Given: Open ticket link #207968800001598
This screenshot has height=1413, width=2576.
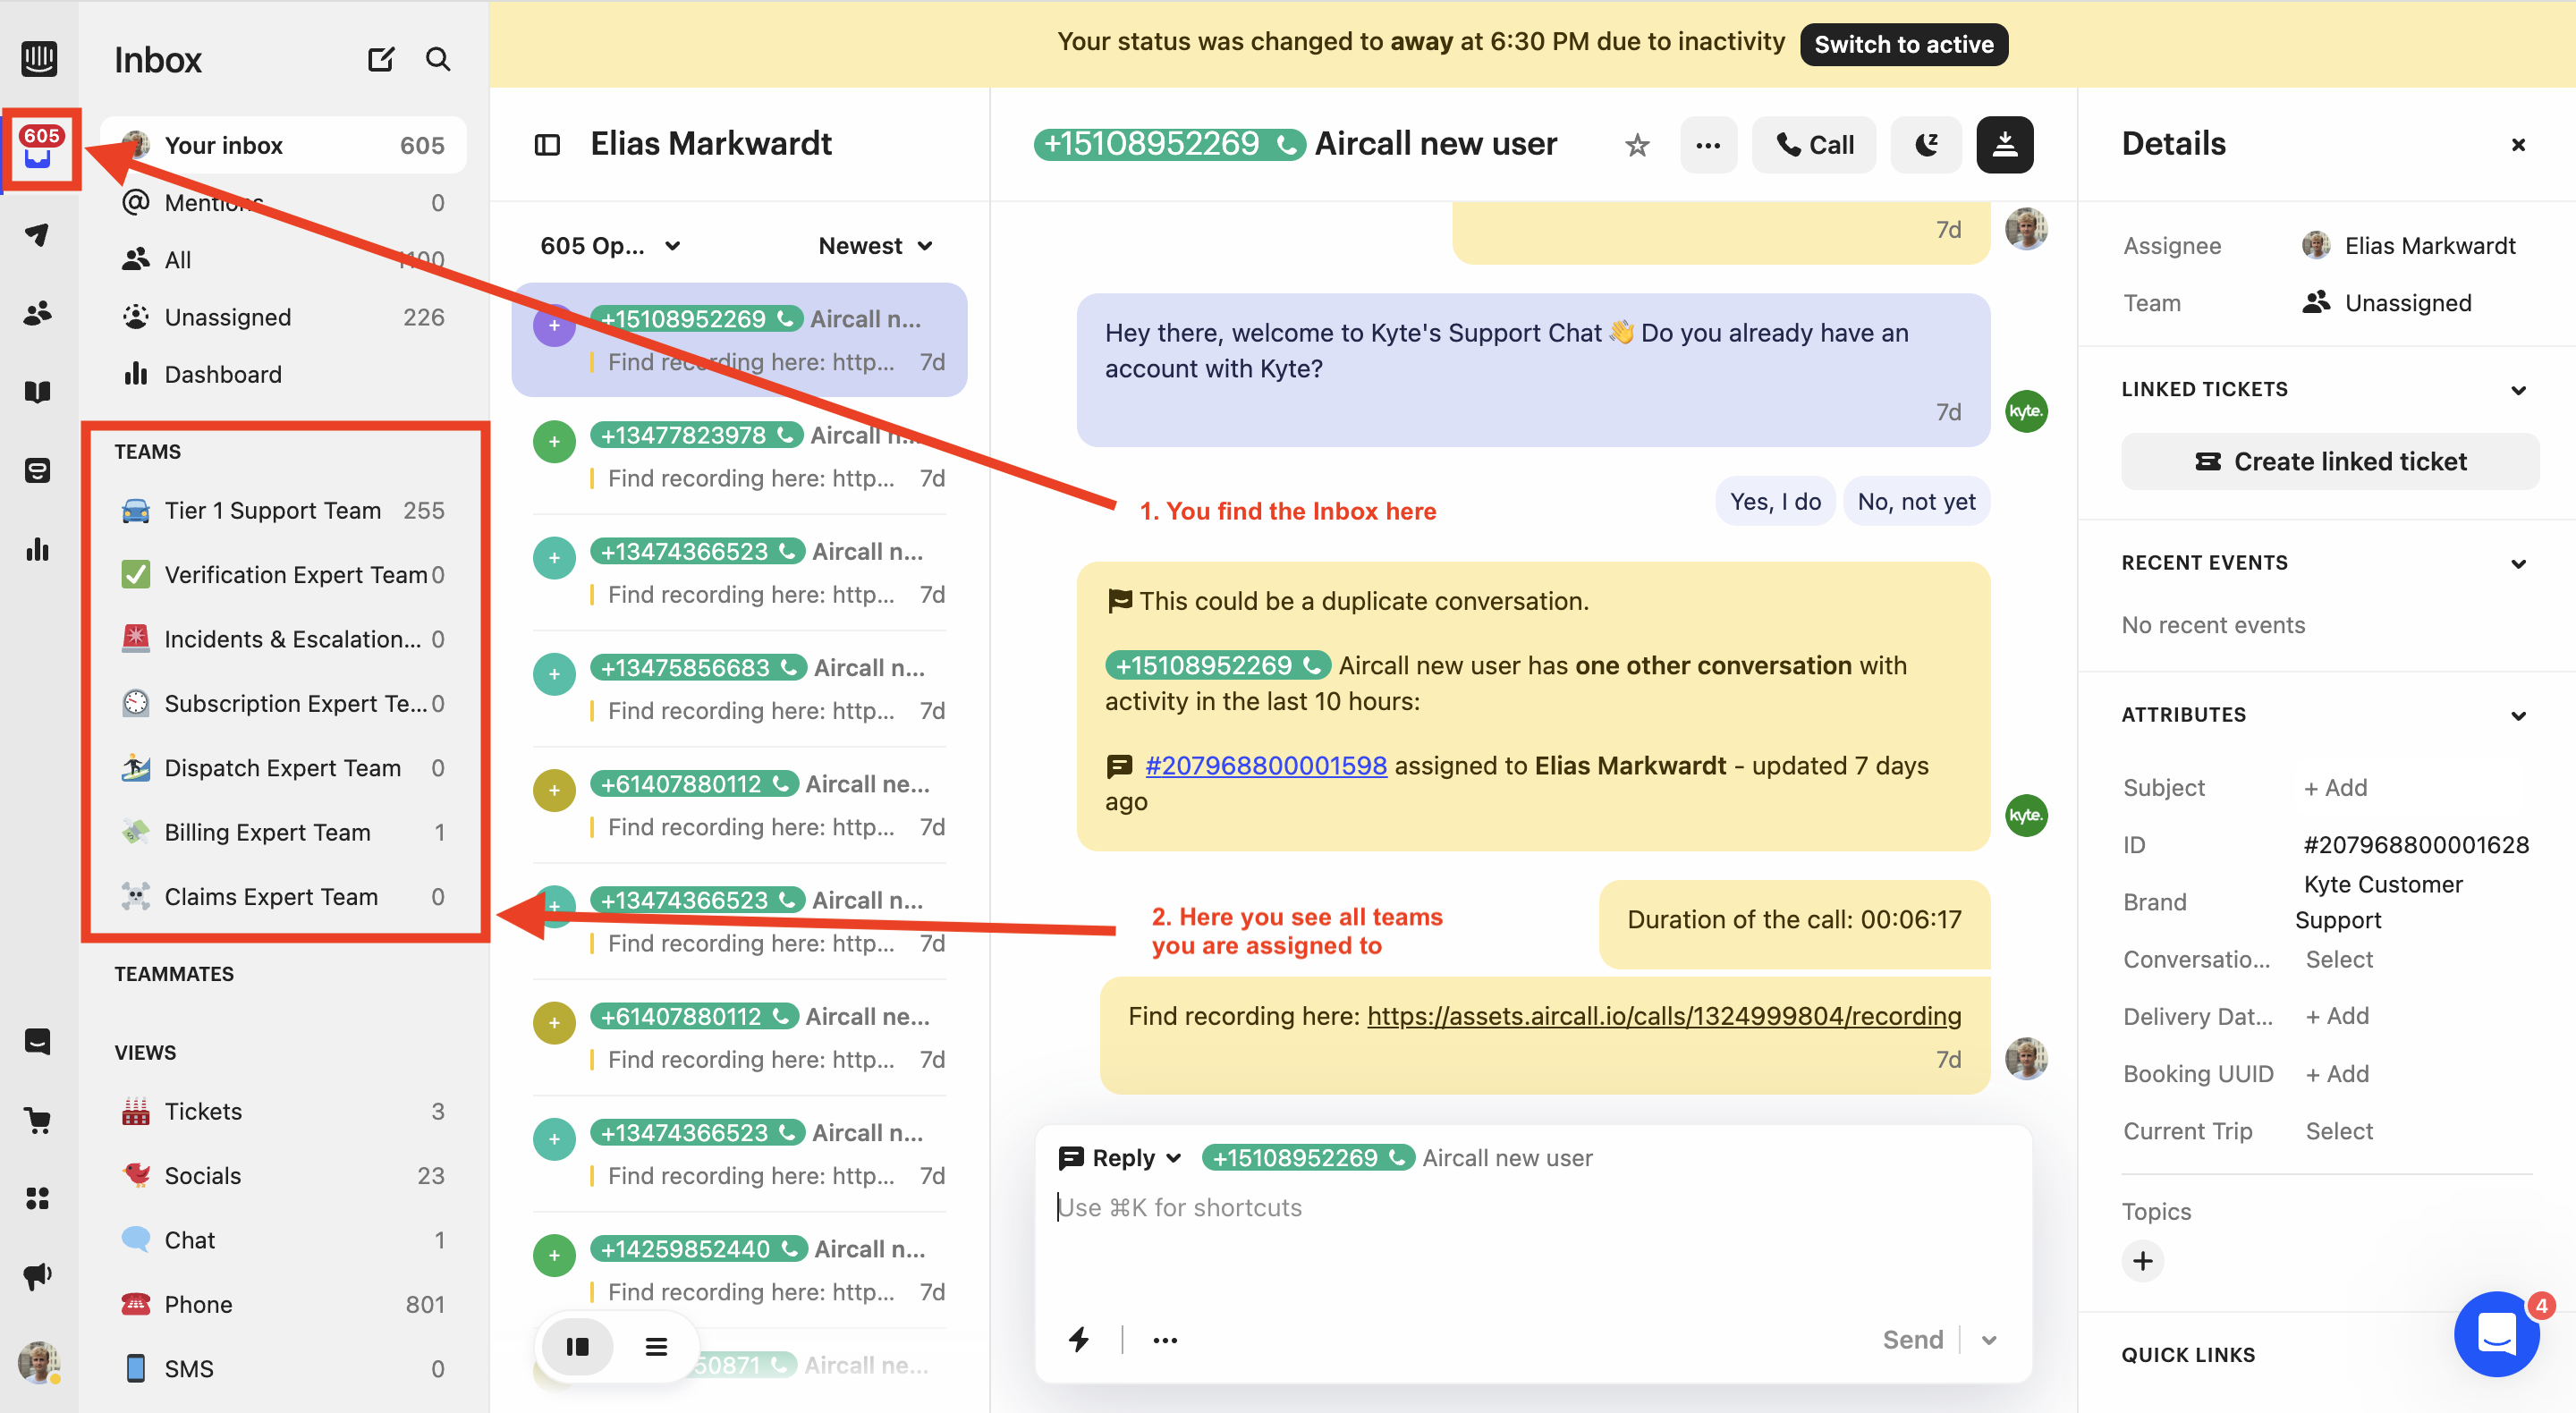Looking at the screenshot, I should point(1265,765).
